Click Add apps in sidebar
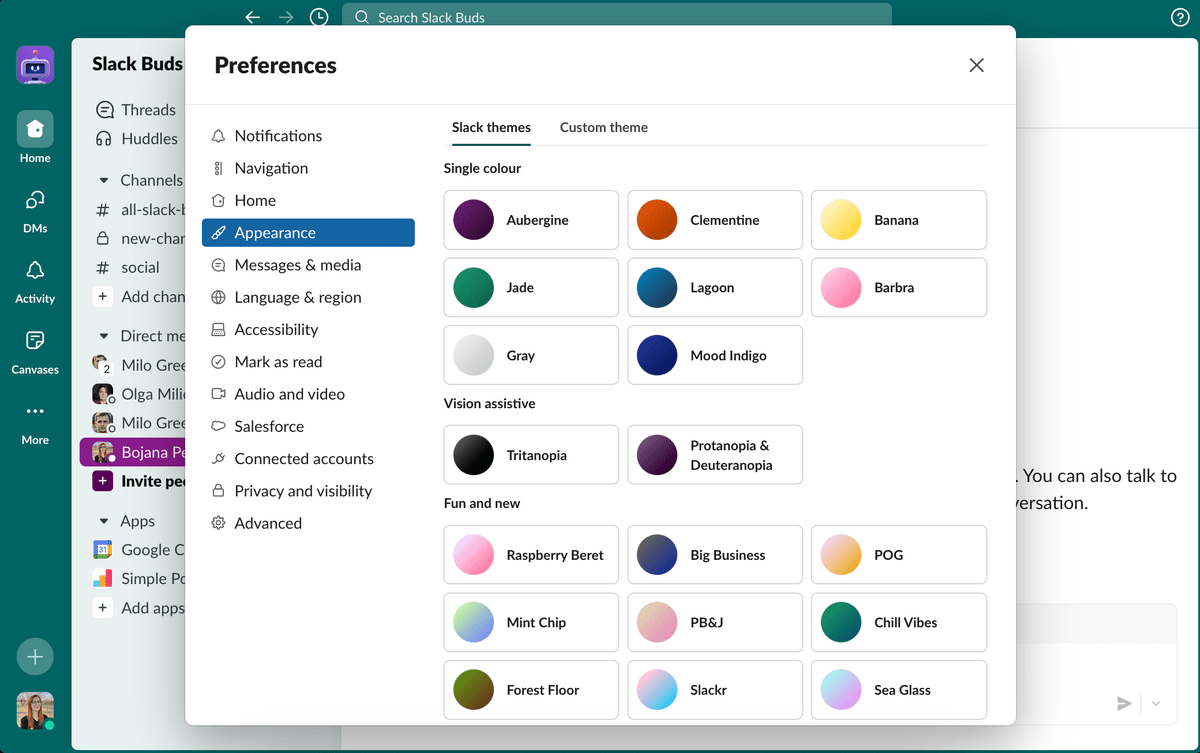The width and height of the screenshot is (1200, 753). (x=151, y=607)
